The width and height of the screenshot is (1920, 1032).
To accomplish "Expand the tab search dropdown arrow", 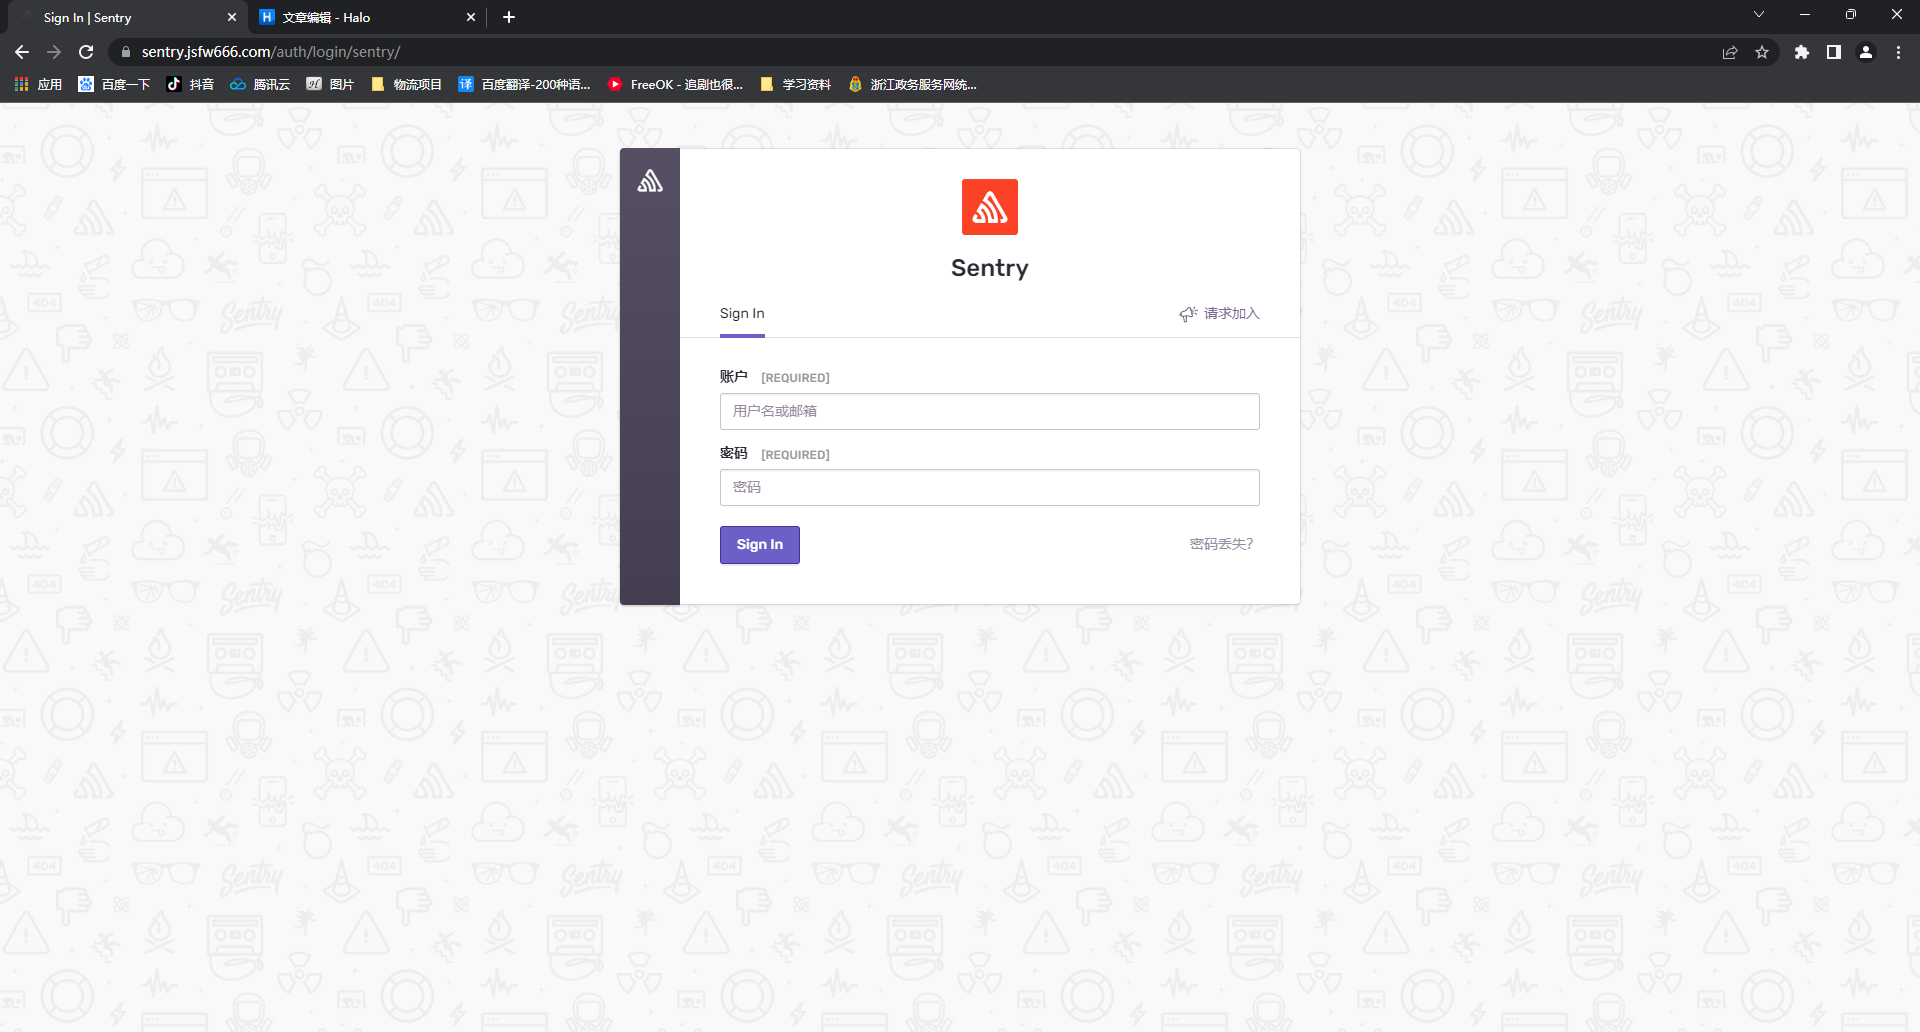I will click(x=1759, y=15).
